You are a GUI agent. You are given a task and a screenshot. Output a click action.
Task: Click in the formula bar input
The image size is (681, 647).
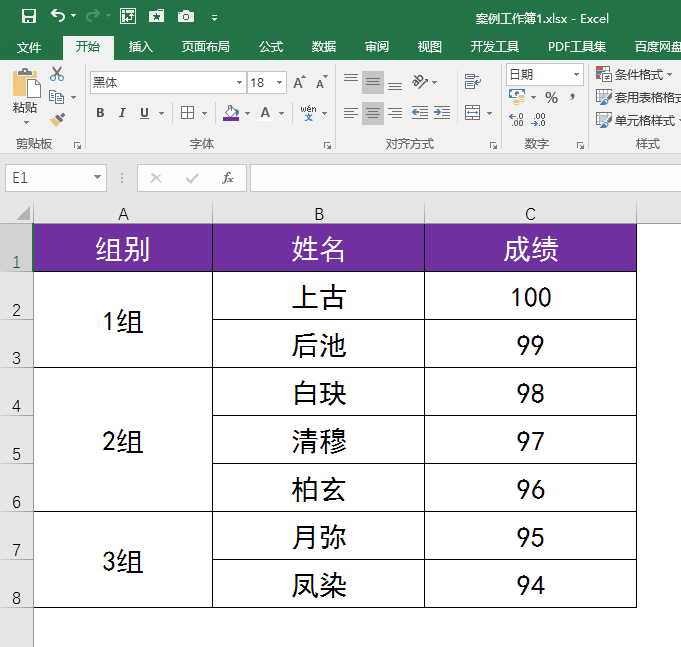pyautogui.click(x=465, y=178)
